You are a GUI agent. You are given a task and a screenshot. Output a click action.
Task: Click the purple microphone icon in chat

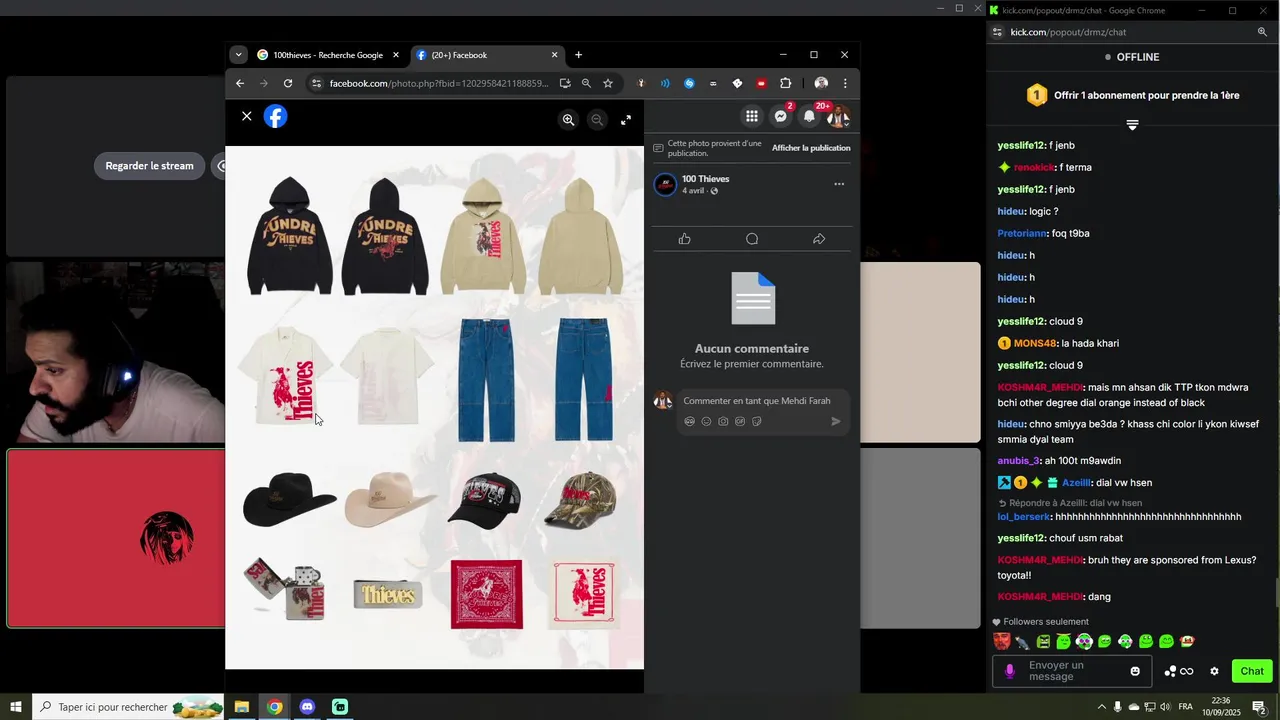tap(1009, 671)
